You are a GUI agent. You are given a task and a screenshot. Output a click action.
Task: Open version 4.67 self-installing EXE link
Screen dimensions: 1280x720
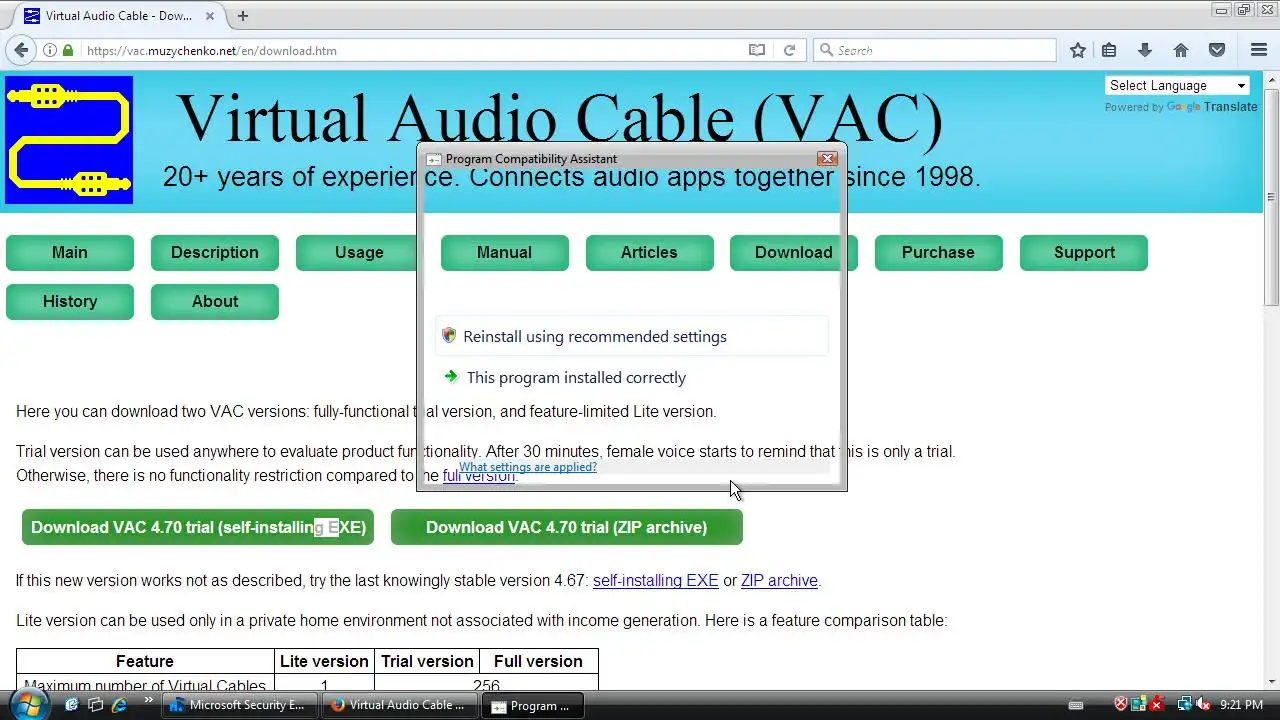pos(656,580)
